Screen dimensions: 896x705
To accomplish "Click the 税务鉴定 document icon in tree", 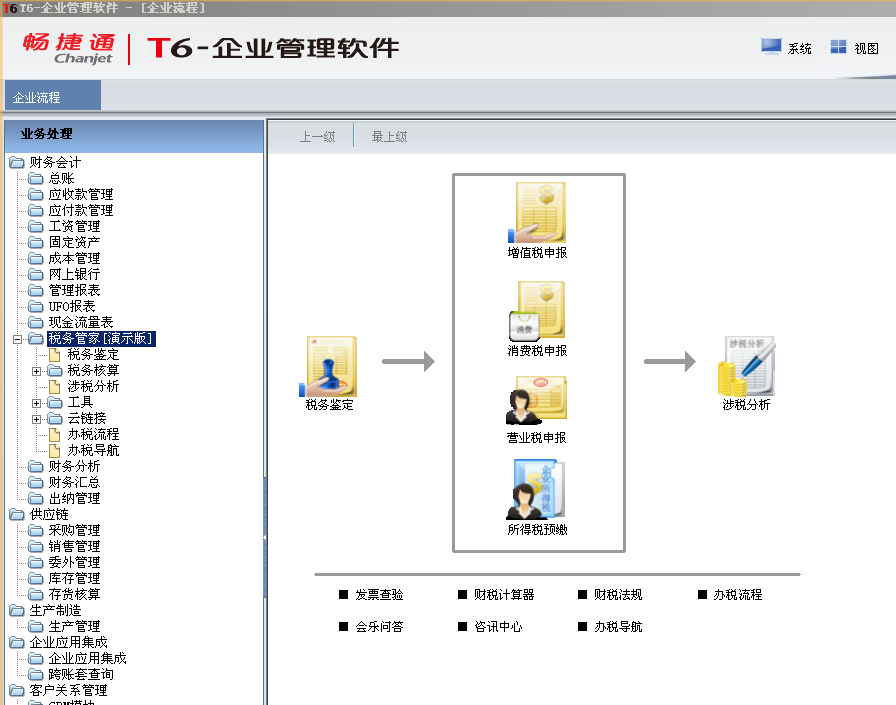I will (55, 355).
